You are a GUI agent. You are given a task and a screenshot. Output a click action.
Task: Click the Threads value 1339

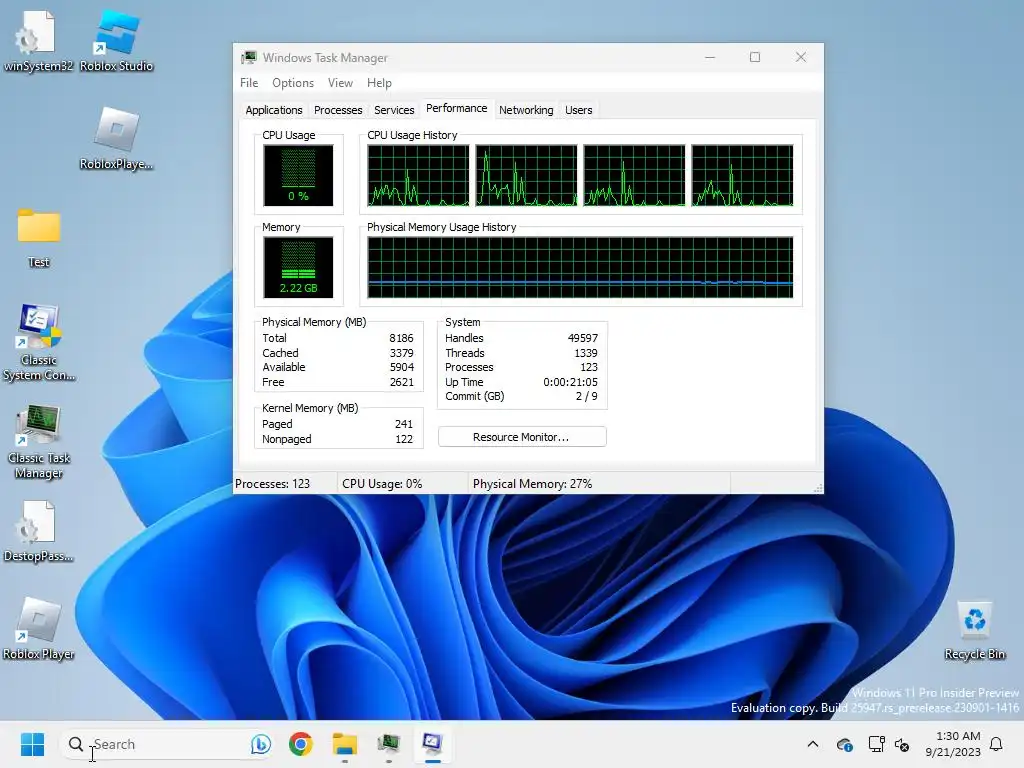point(586,353)
